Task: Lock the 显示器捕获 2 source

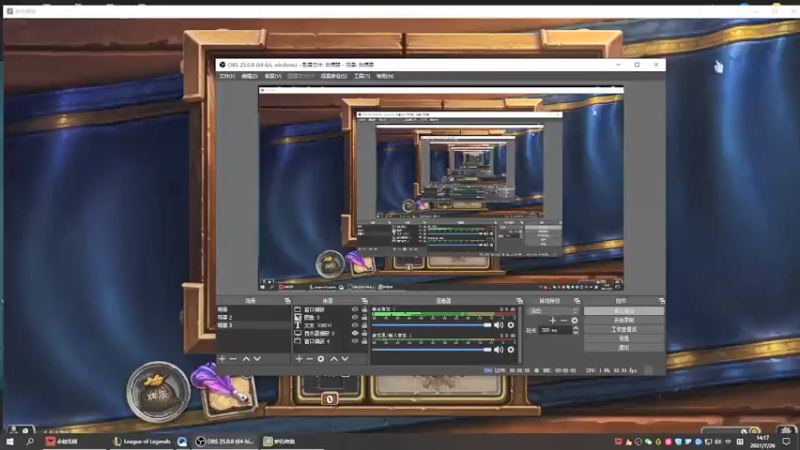Action: pos(364,333)
